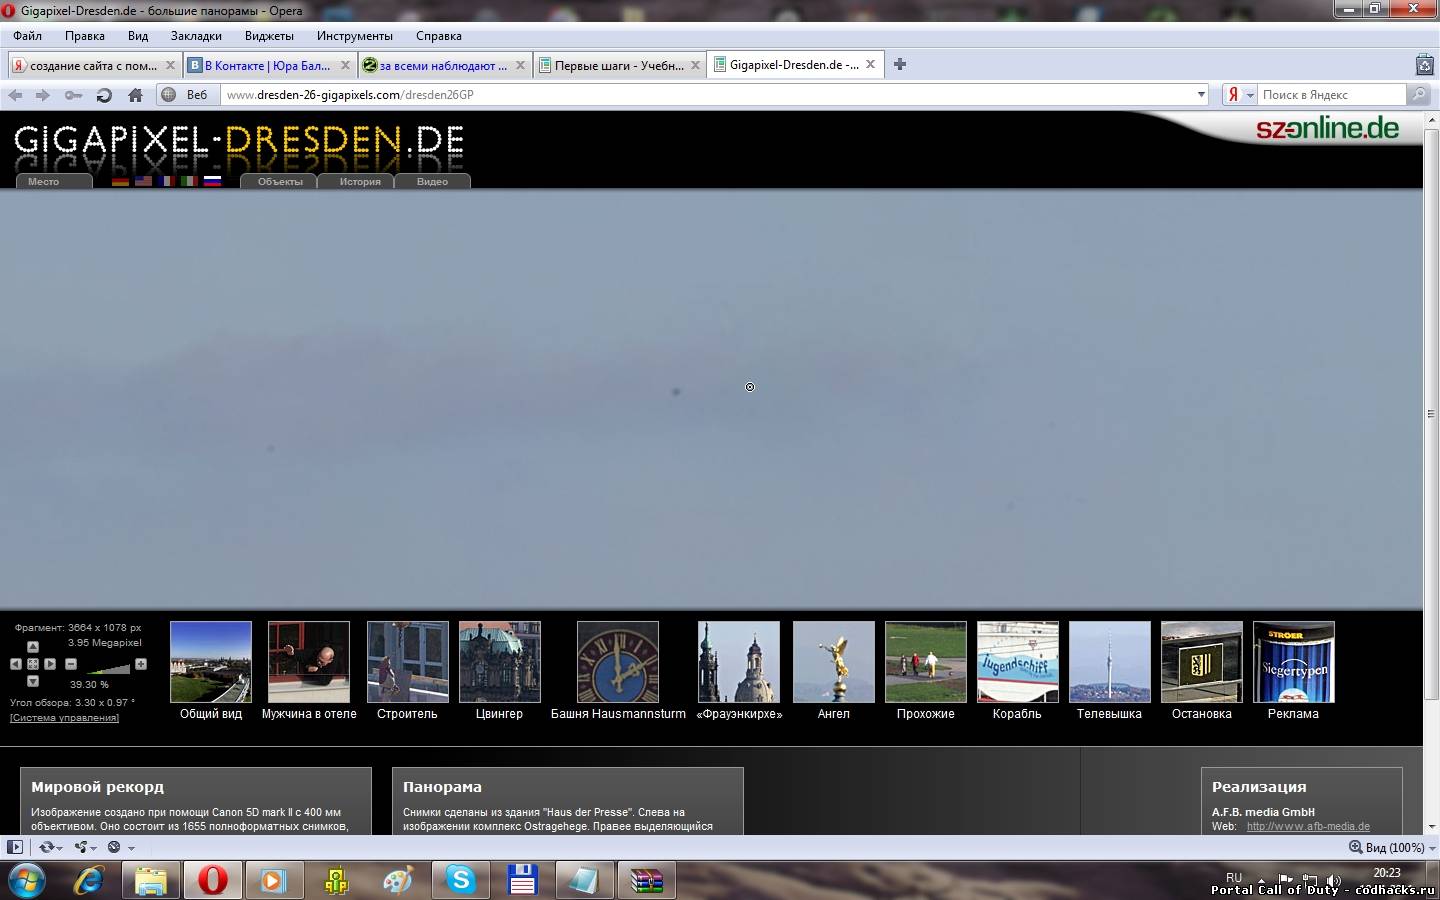Jump to Мужчина в отеле thumbnail
1440x900 pixels.
(x=309, y=662)
